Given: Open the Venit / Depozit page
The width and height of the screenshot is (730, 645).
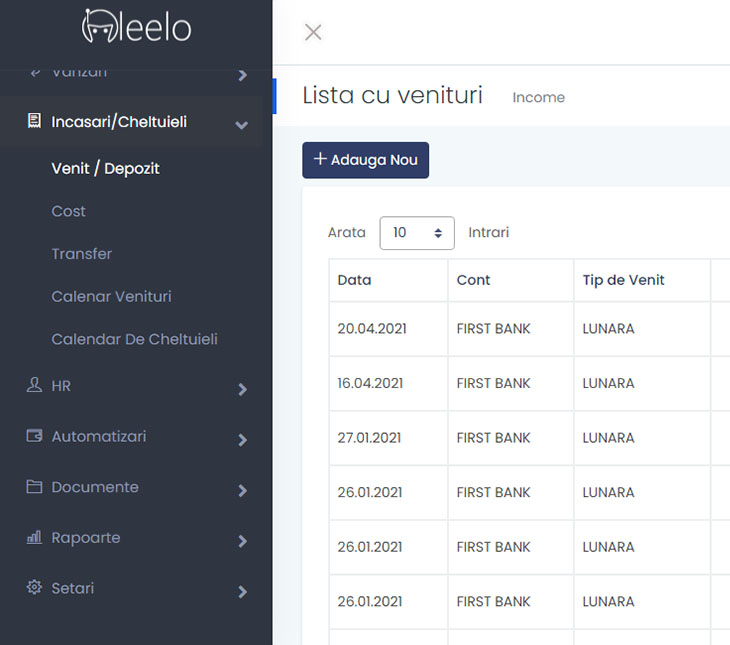Looking at the screenshot, I should point(105,169).
